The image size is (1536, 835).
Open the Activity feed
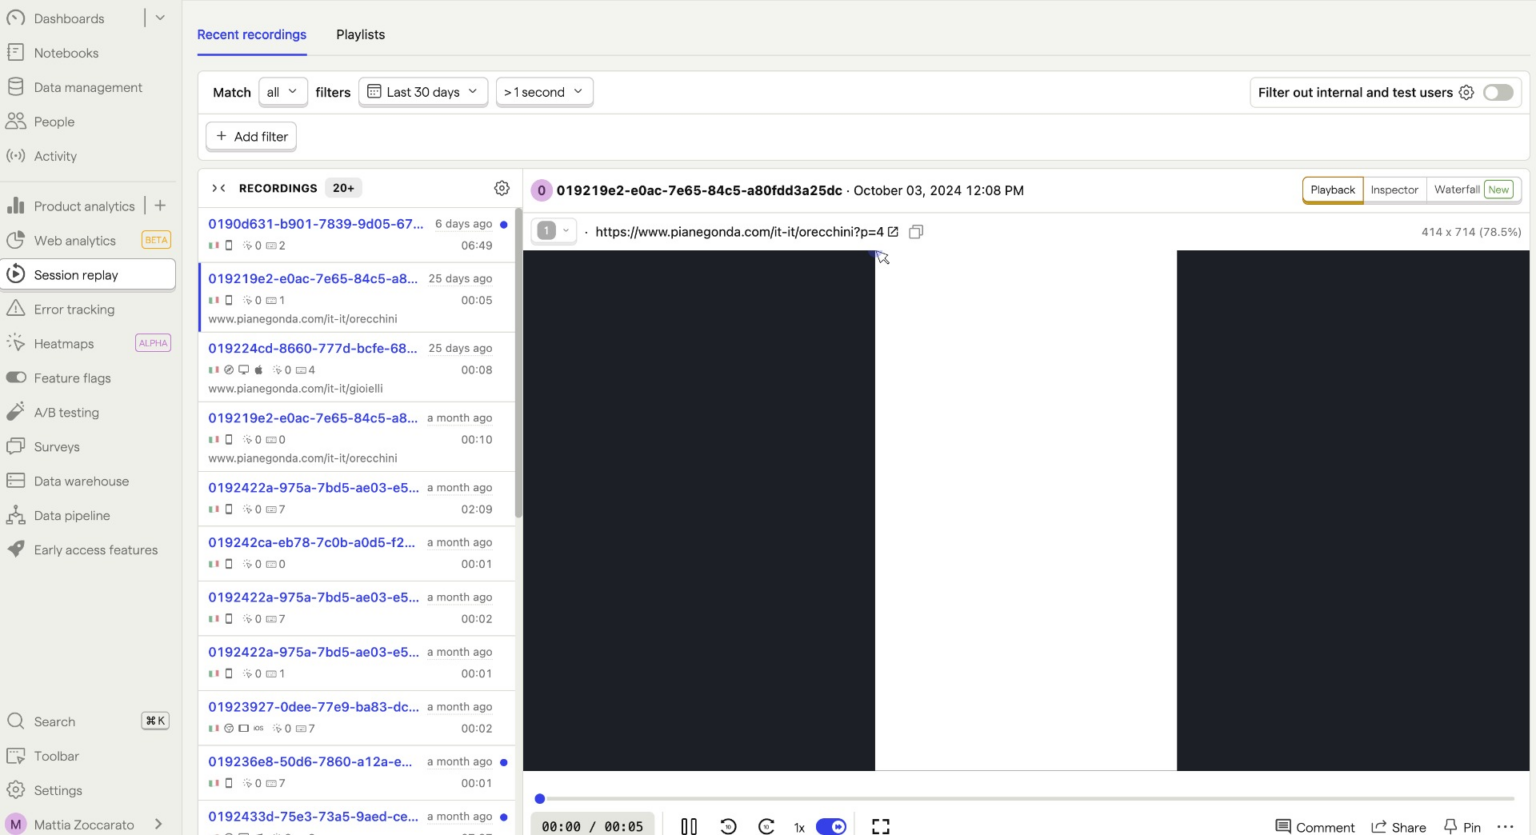tap(55, 156)
